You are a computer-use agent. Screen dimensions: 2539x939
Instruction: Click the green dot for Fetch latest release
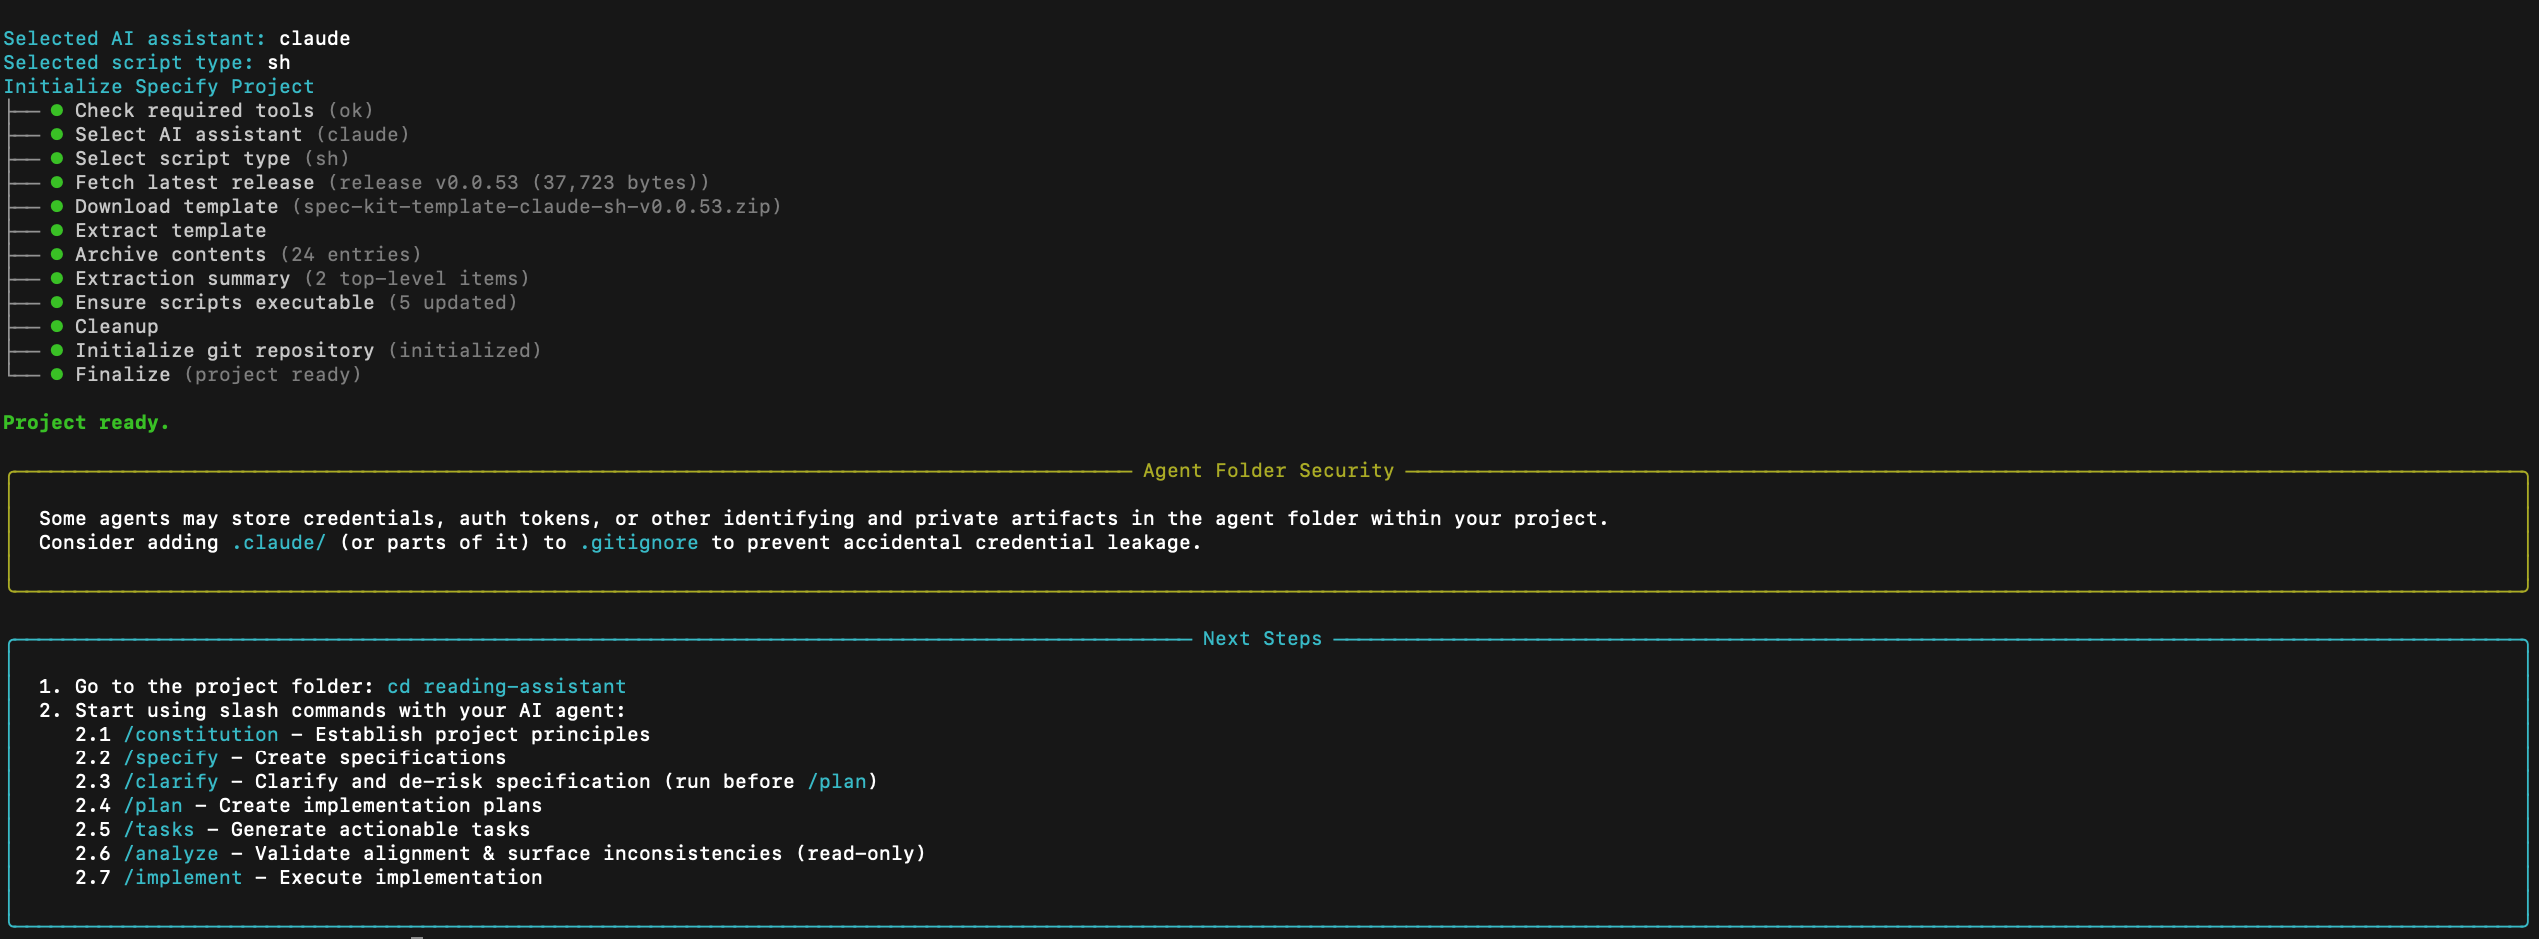pyautogui.click(x=57, y=182)
